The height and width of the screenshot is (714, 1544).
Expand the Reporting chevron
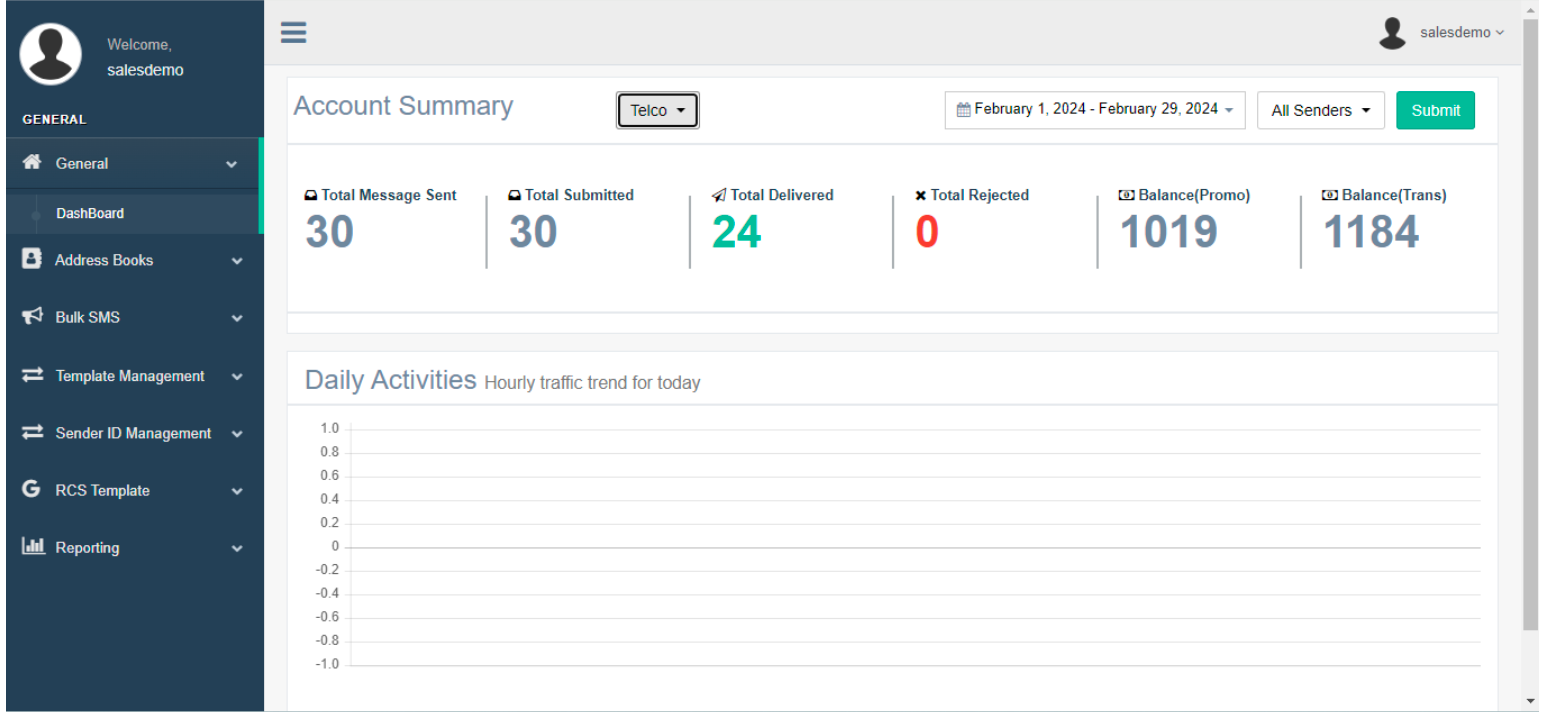pyautogui.click(x=237, y=548)
